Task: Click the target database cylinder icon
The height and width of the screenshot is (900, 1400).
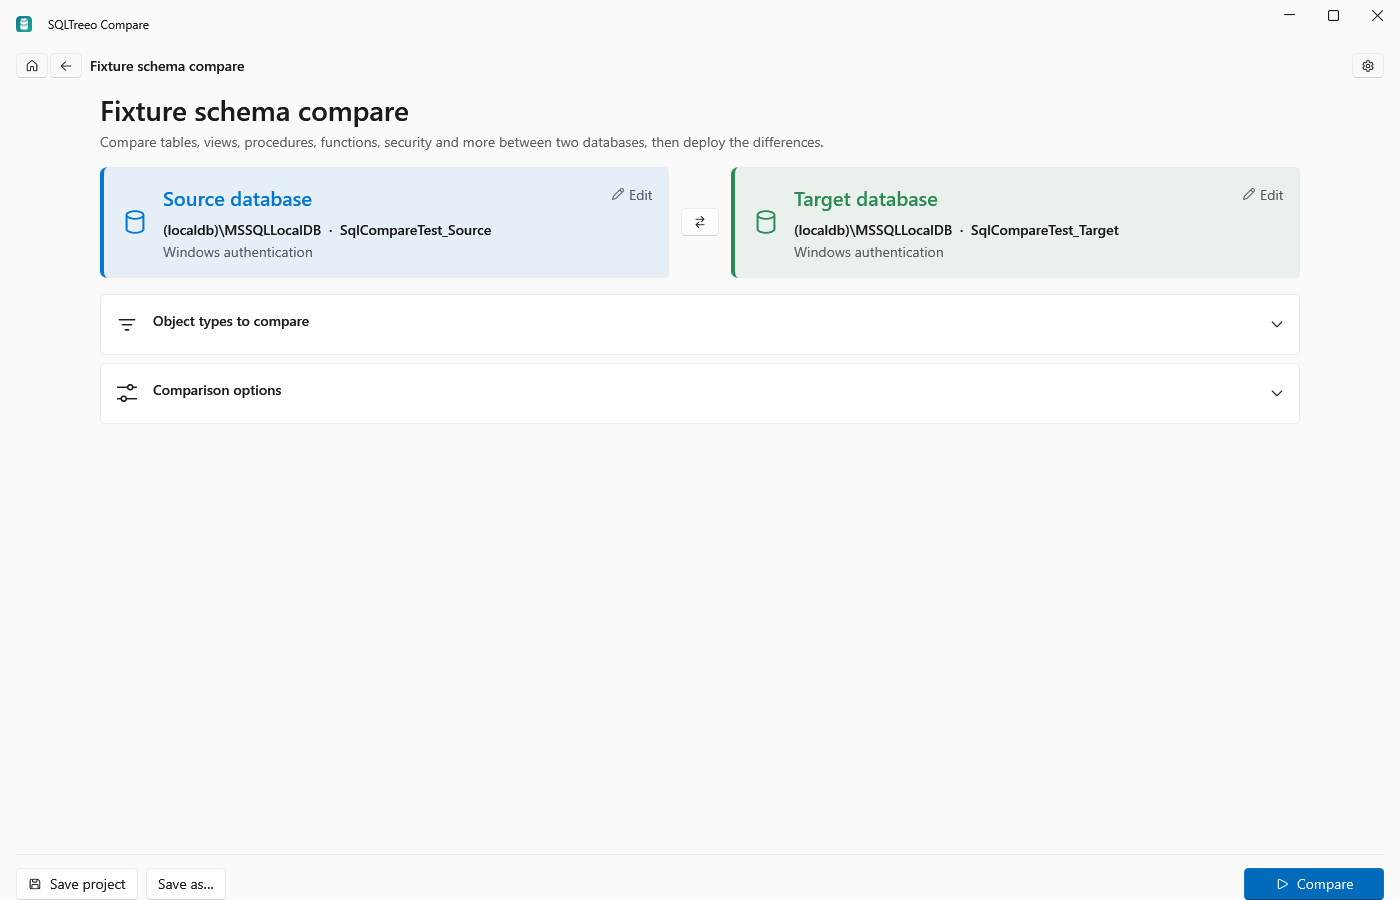Action: point(766,222)
